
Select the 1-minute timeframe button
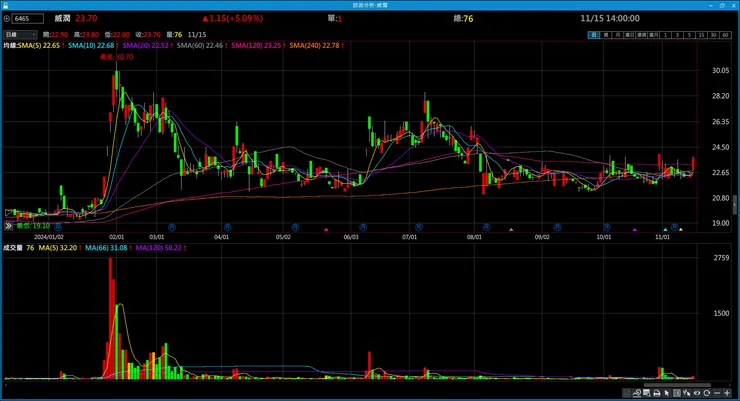665,34
